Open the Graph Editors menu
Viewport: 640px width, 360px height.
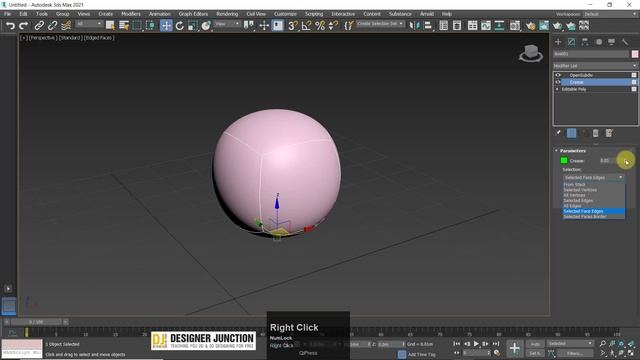[x=193, y=14]
